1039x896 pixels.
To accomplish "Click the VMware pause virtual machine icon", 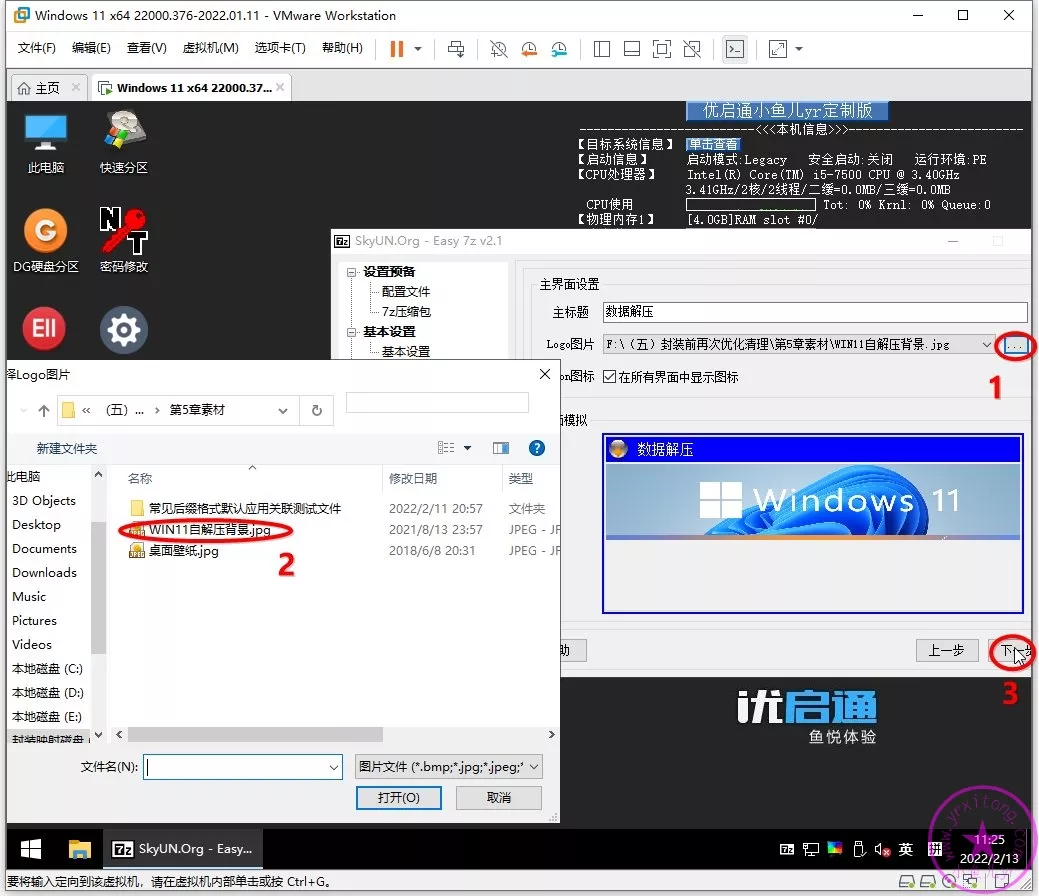I will point(397,49).
